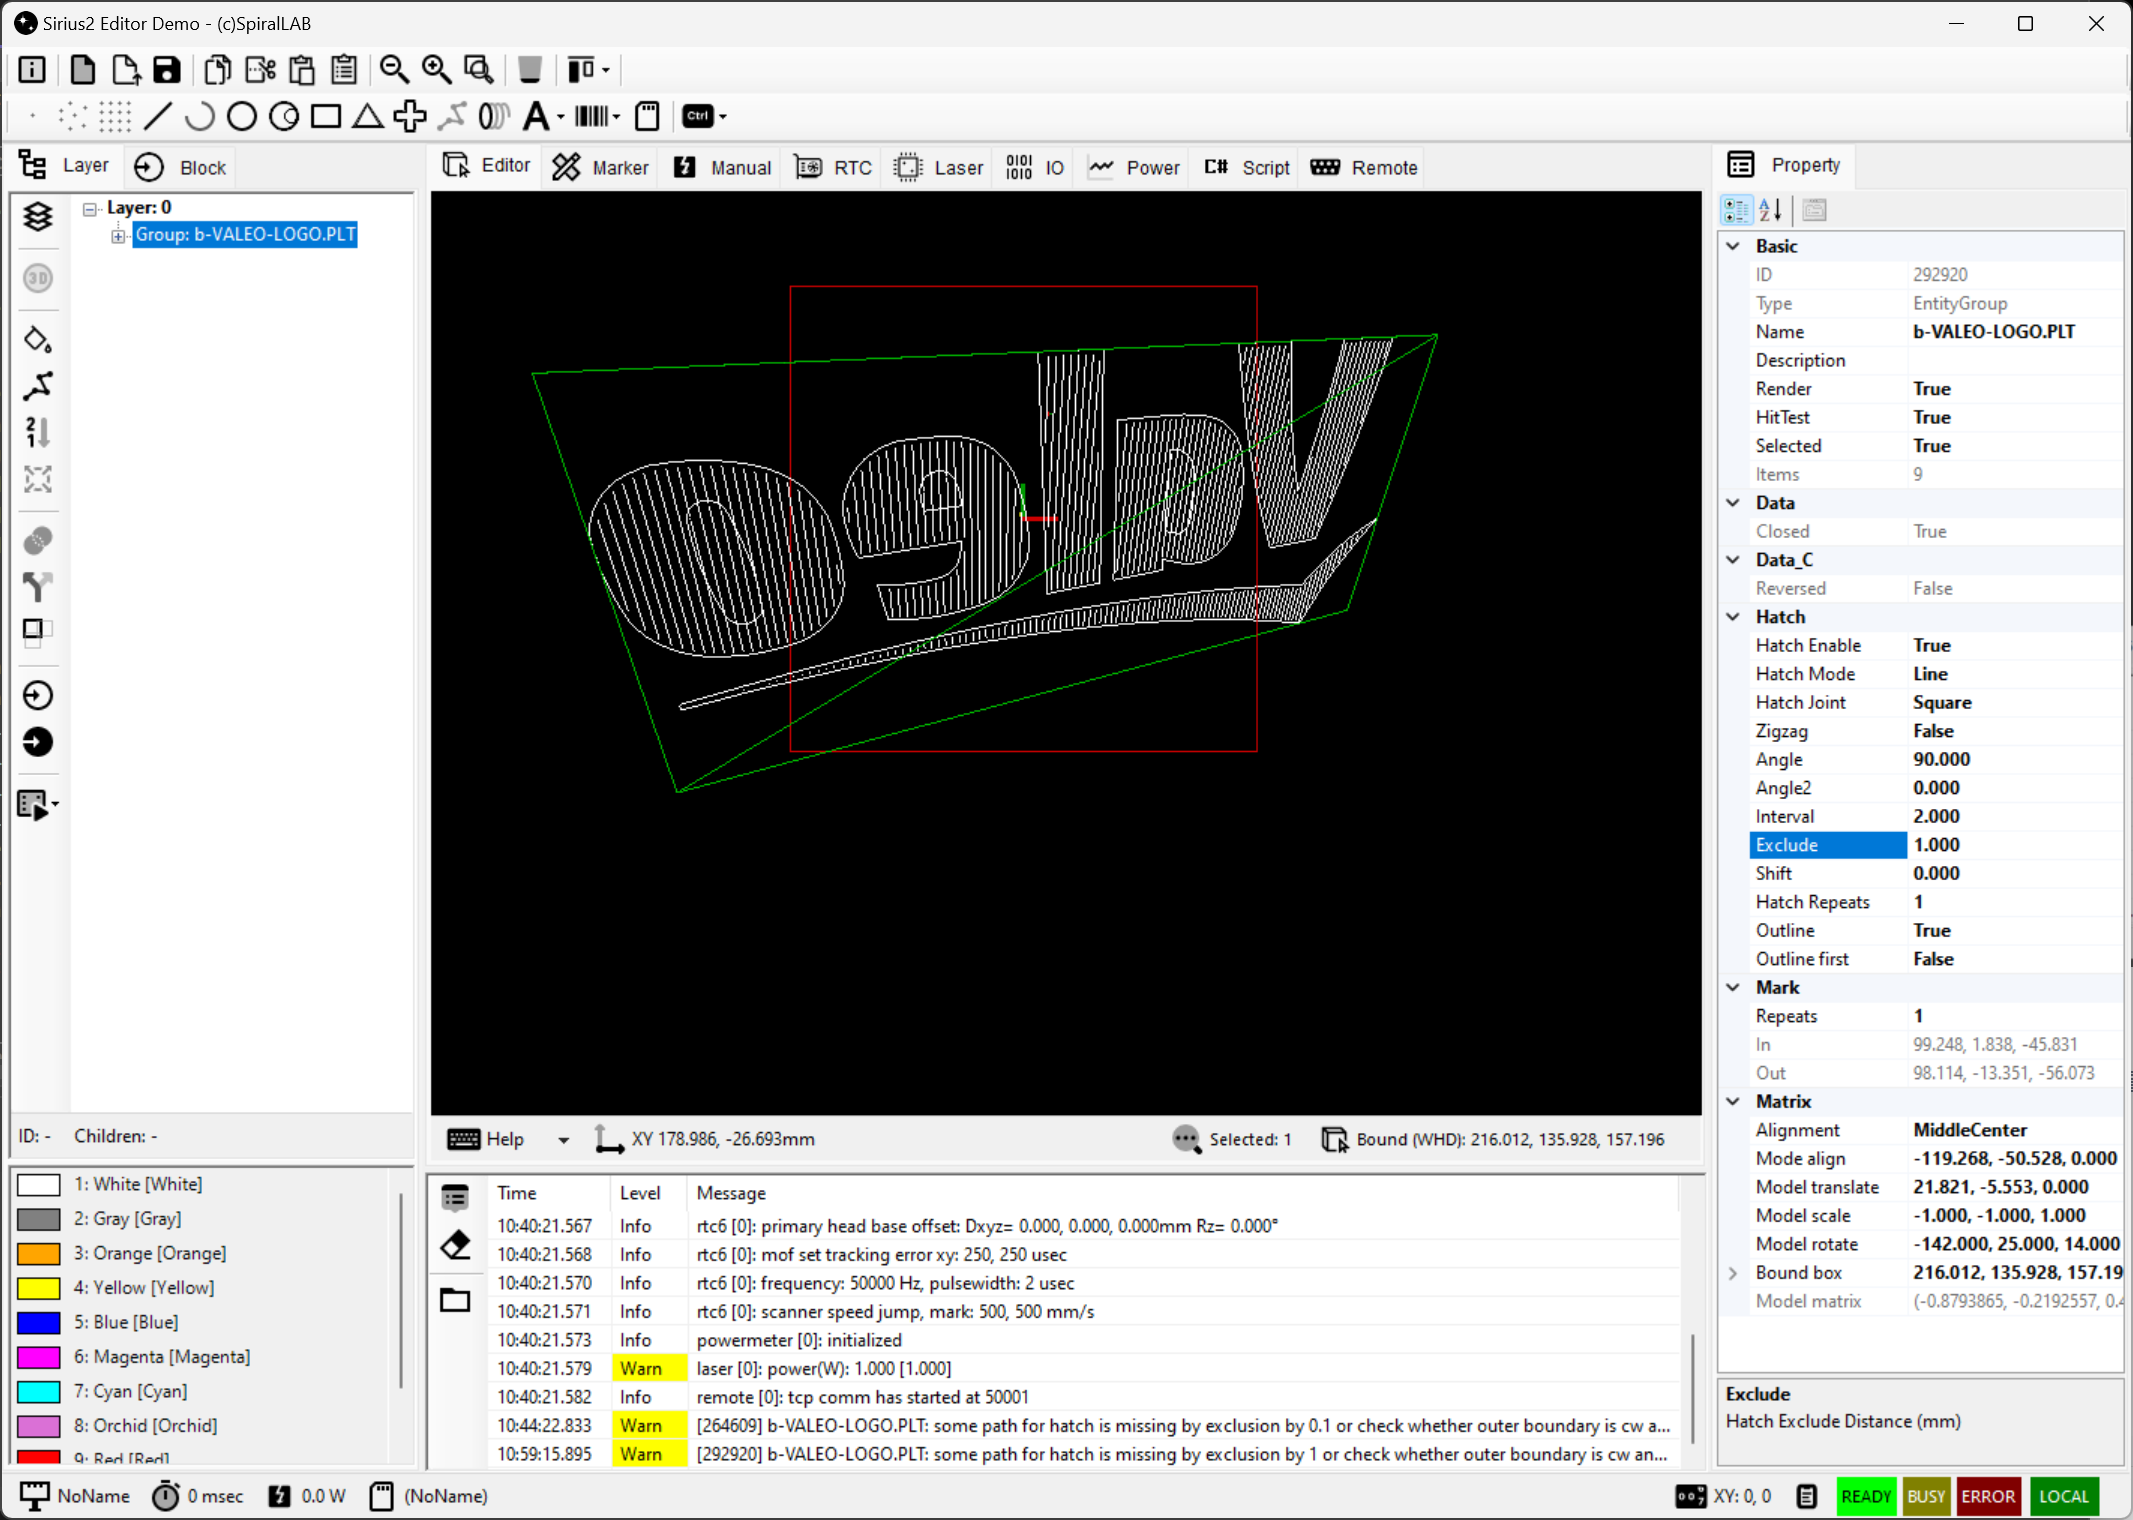The image size is (2133, 1520).
Task: Select the Line drawing tool
Action: [158, 116]
